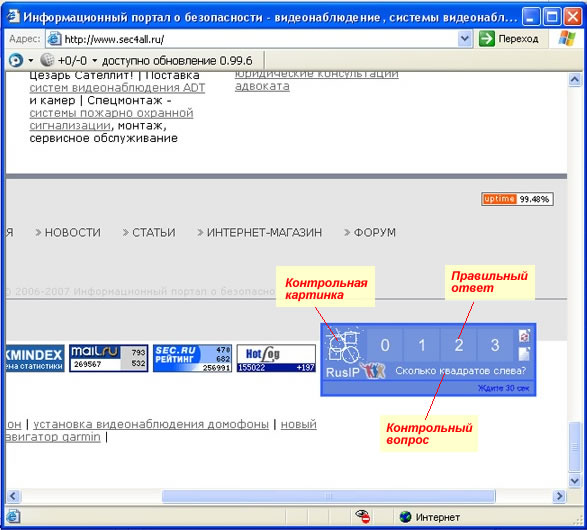Click the Интернет zone globe icon
The width and height of the screenshot is (587, 530).
405,517
